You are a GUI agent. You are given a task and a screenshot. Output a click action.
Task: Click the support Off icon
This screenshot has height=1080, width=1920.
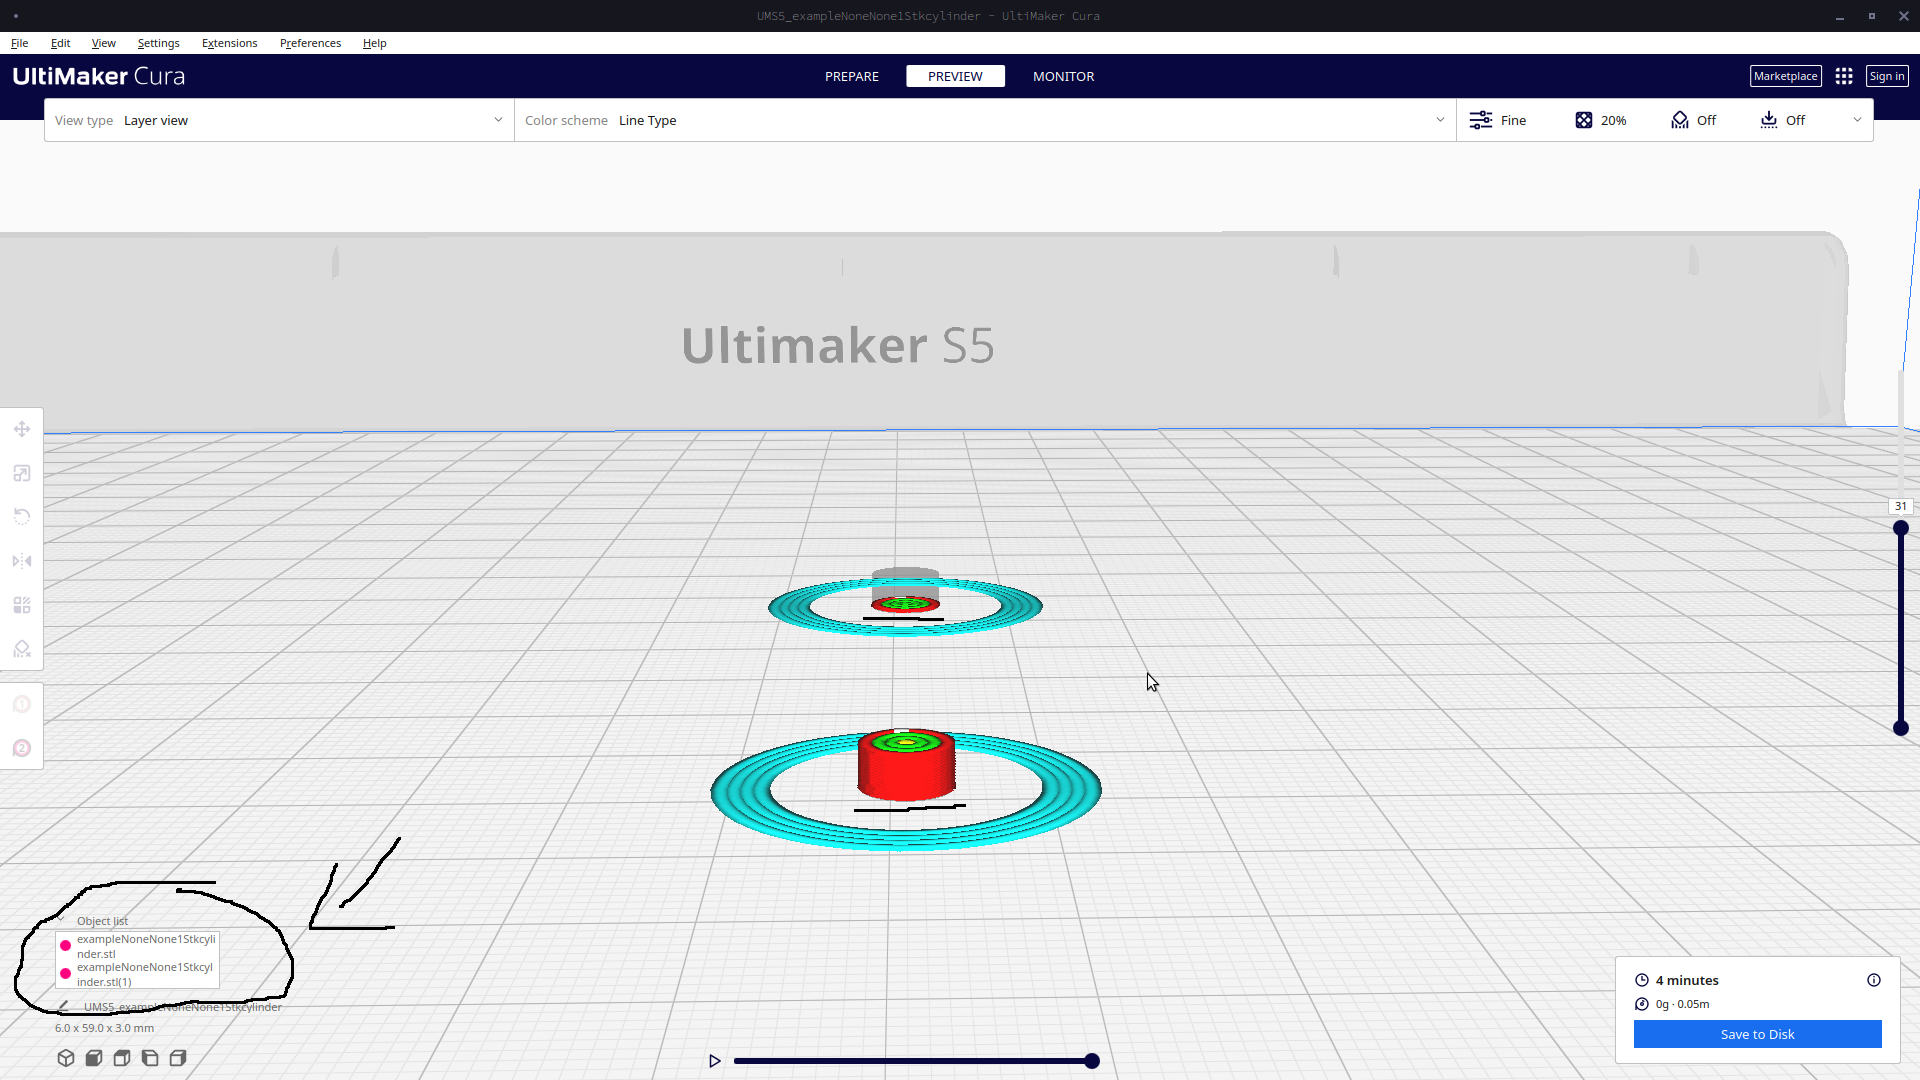[x=1680, y=120]
